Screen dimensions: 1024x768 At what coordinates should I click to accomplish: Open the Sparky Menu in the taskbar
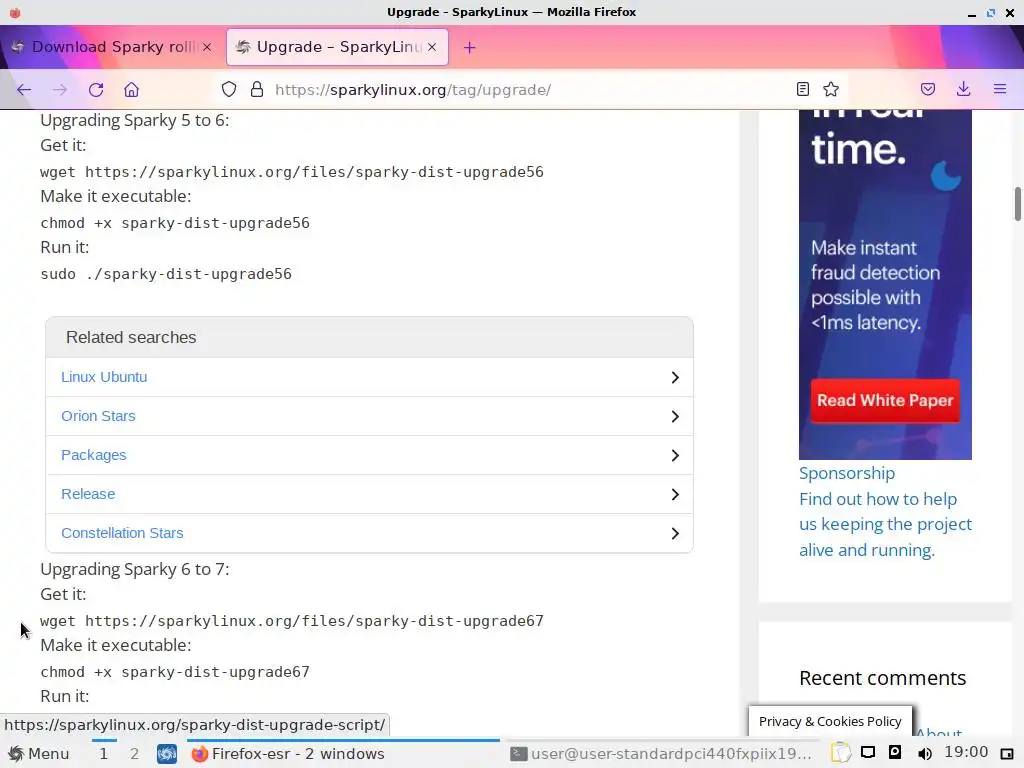(x=39, y=754)
